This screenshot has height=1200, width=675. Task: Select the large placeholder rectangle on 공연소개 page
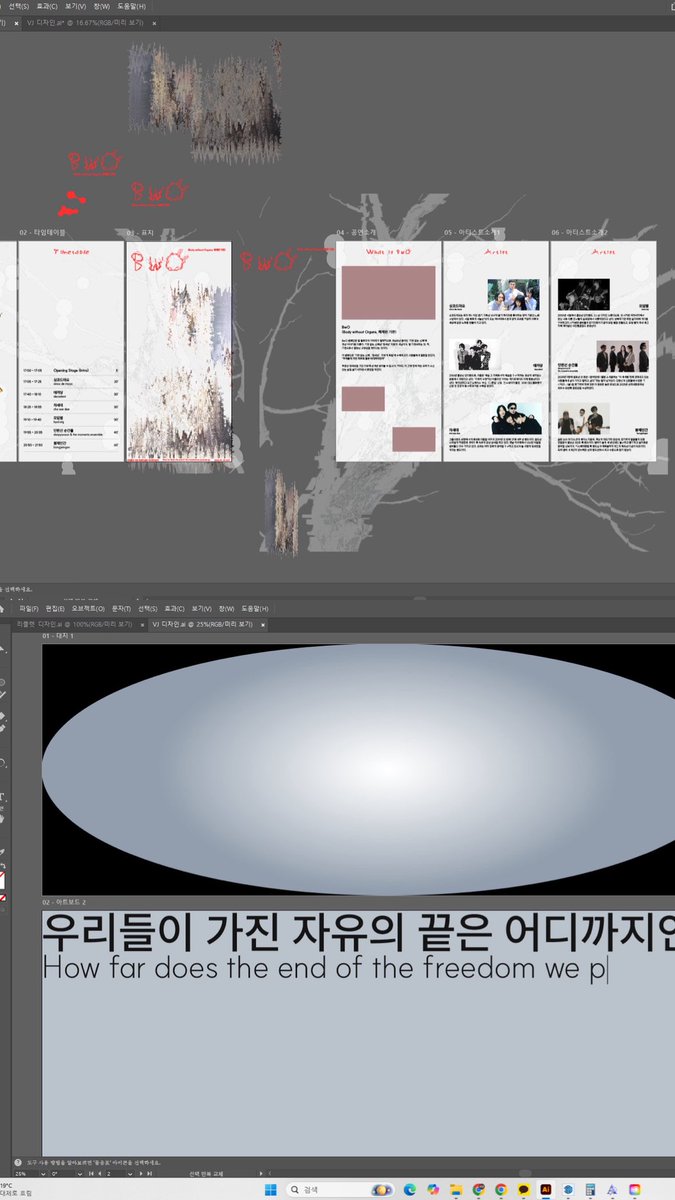tap(388, 292)
